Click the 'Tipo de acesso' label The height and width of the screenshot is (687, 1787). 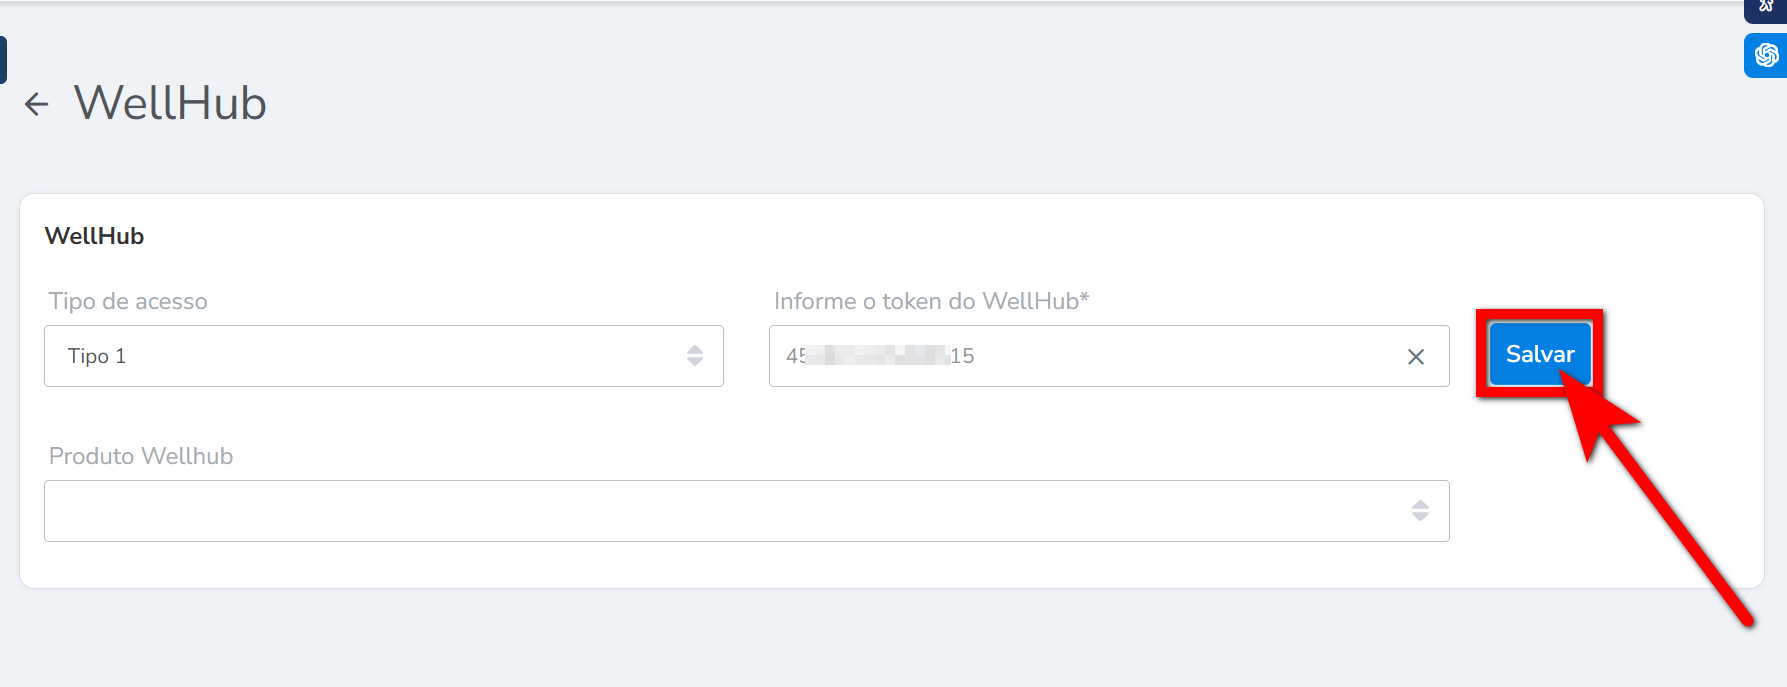click(128, 301)
